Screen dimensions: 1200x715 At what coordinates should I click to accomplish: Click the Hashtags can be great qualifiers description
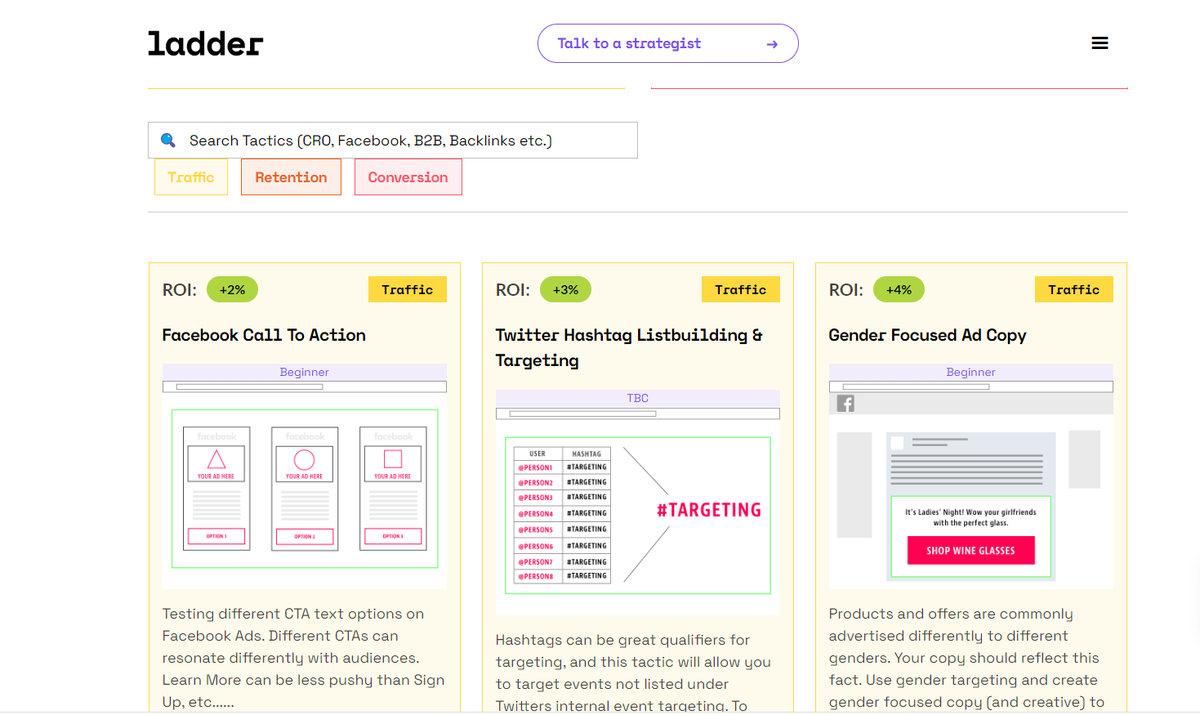(633, 672)
